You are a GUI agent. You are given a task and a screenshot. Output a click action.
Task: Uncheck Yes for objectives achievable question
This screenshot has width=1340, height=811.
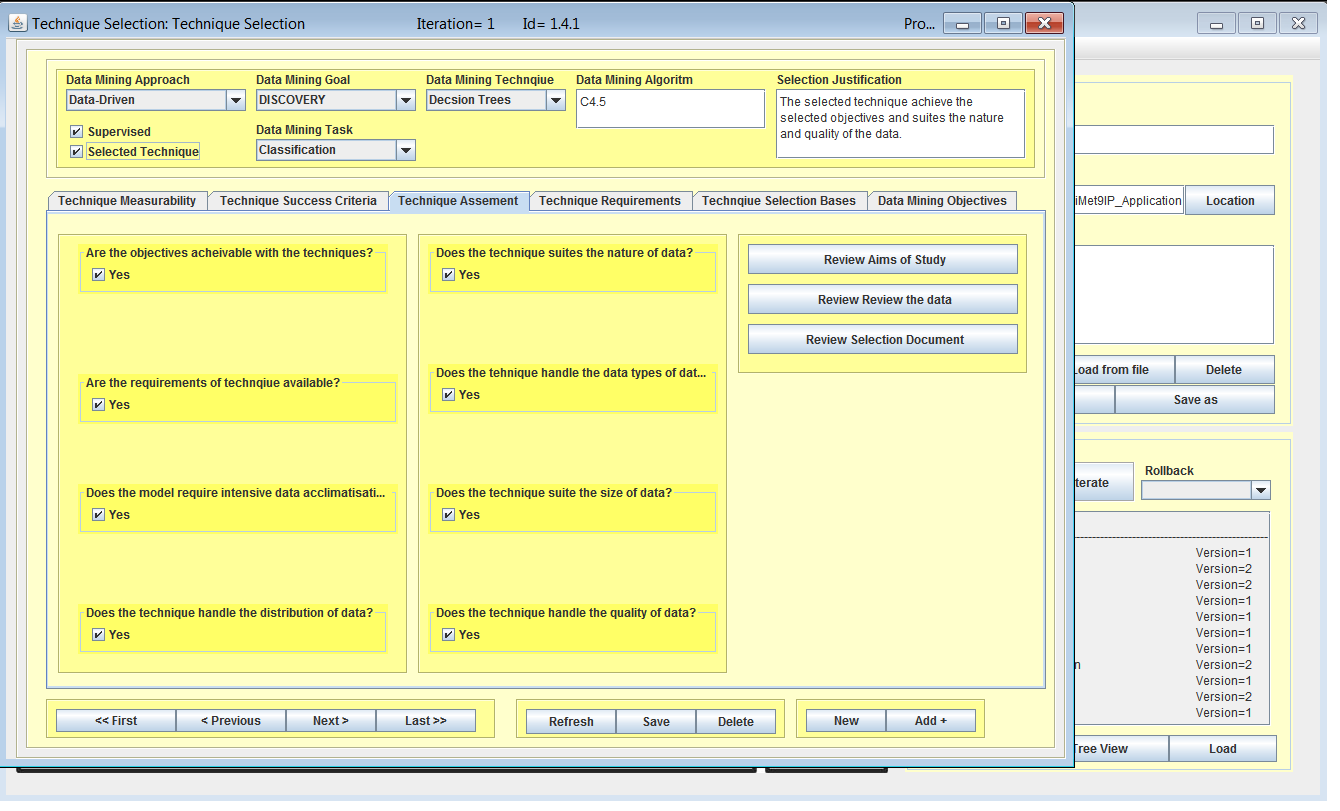(x=99, y=275)
